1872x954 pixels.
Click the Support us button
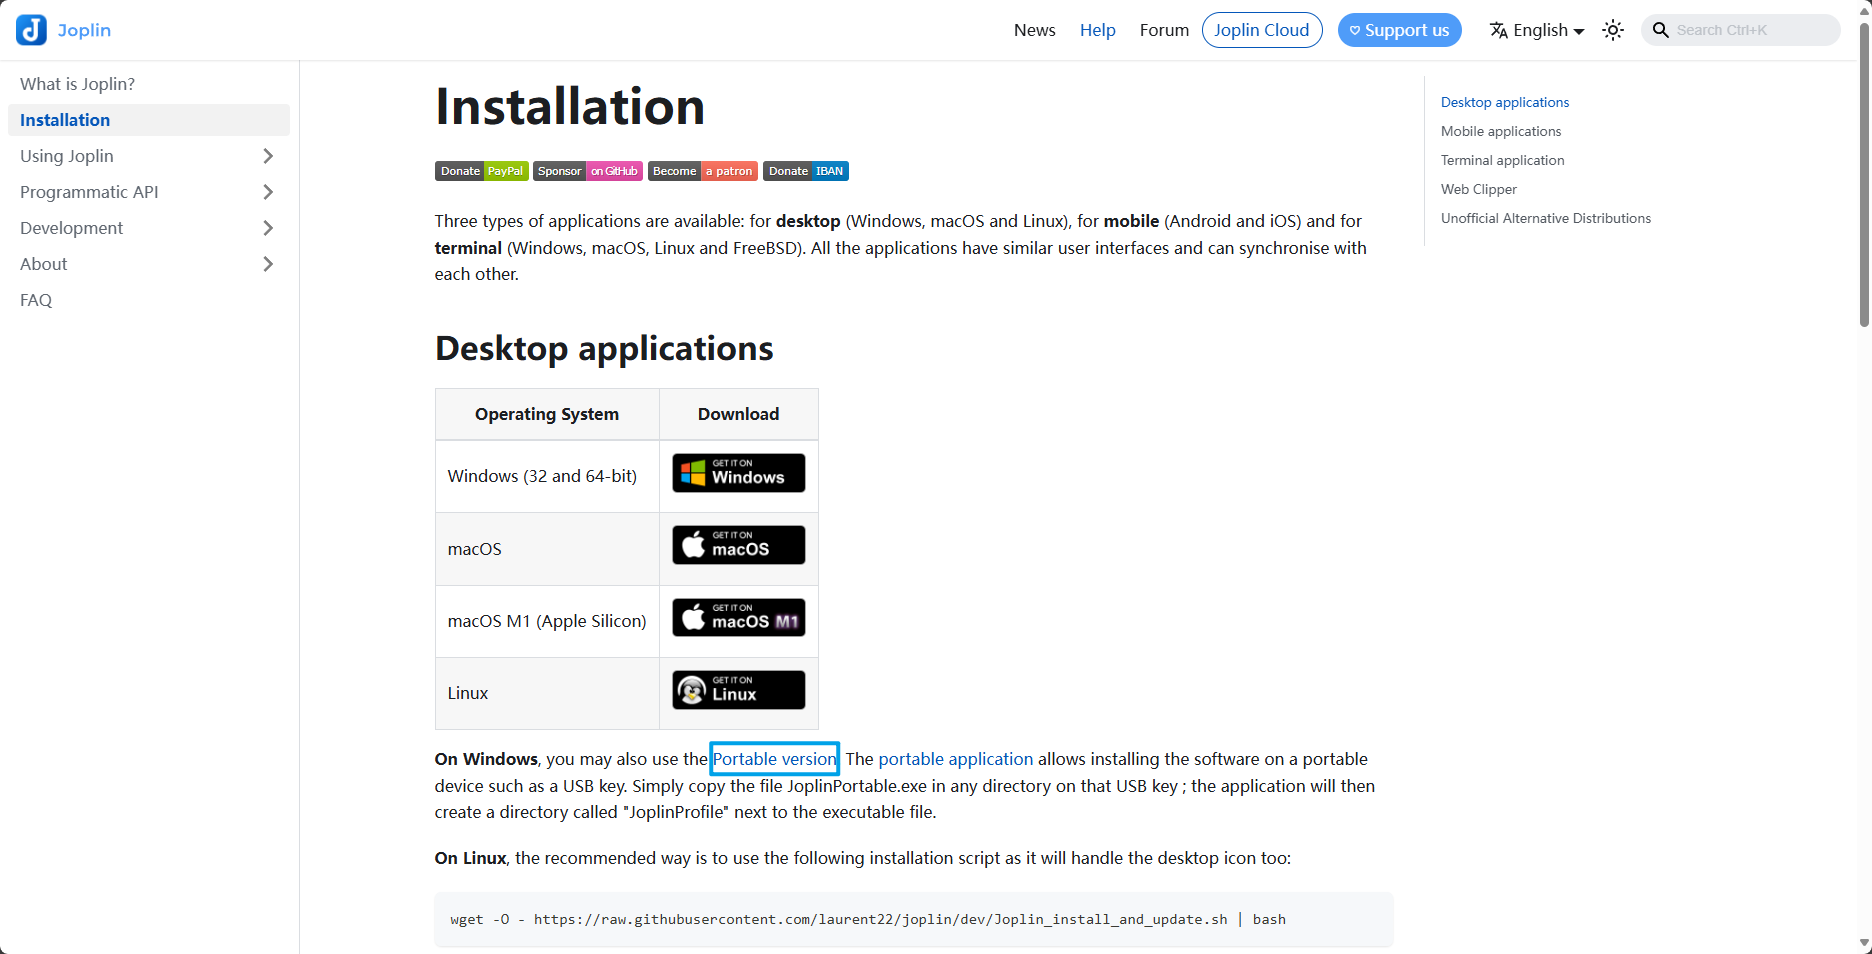1399,30
